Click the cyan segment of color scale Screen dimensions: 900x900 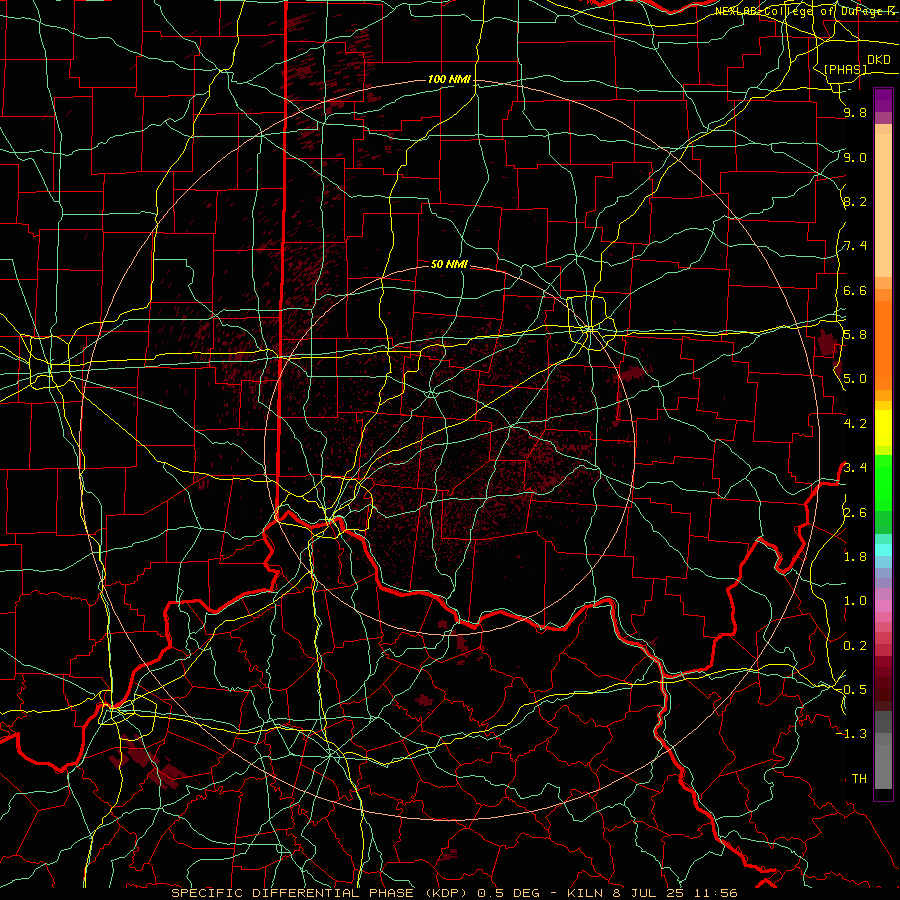pyautogui.click(x=883, y=549)
